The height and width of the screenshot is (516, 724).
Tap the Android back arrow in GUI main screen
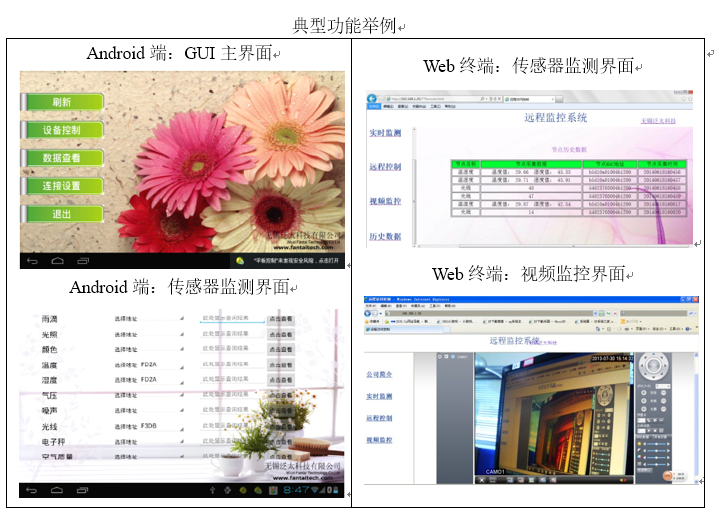32,261
